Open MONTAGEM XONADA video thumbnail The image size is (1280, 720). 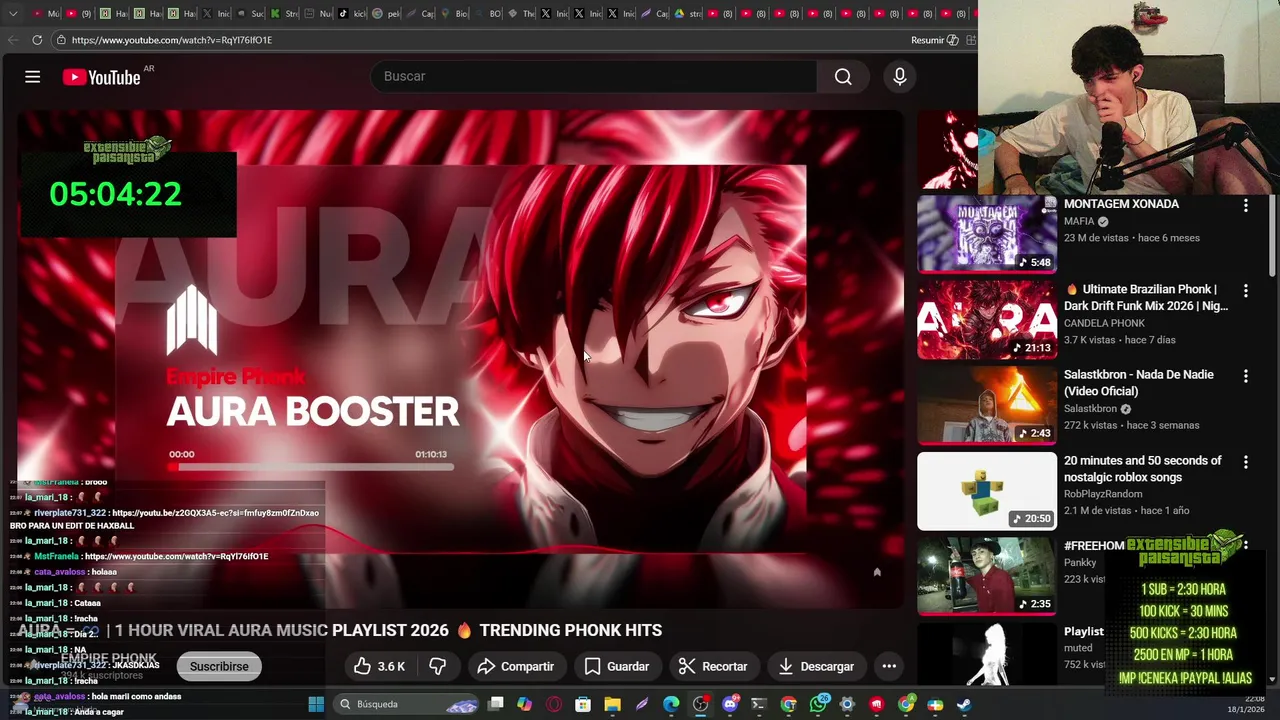point(987,234)
